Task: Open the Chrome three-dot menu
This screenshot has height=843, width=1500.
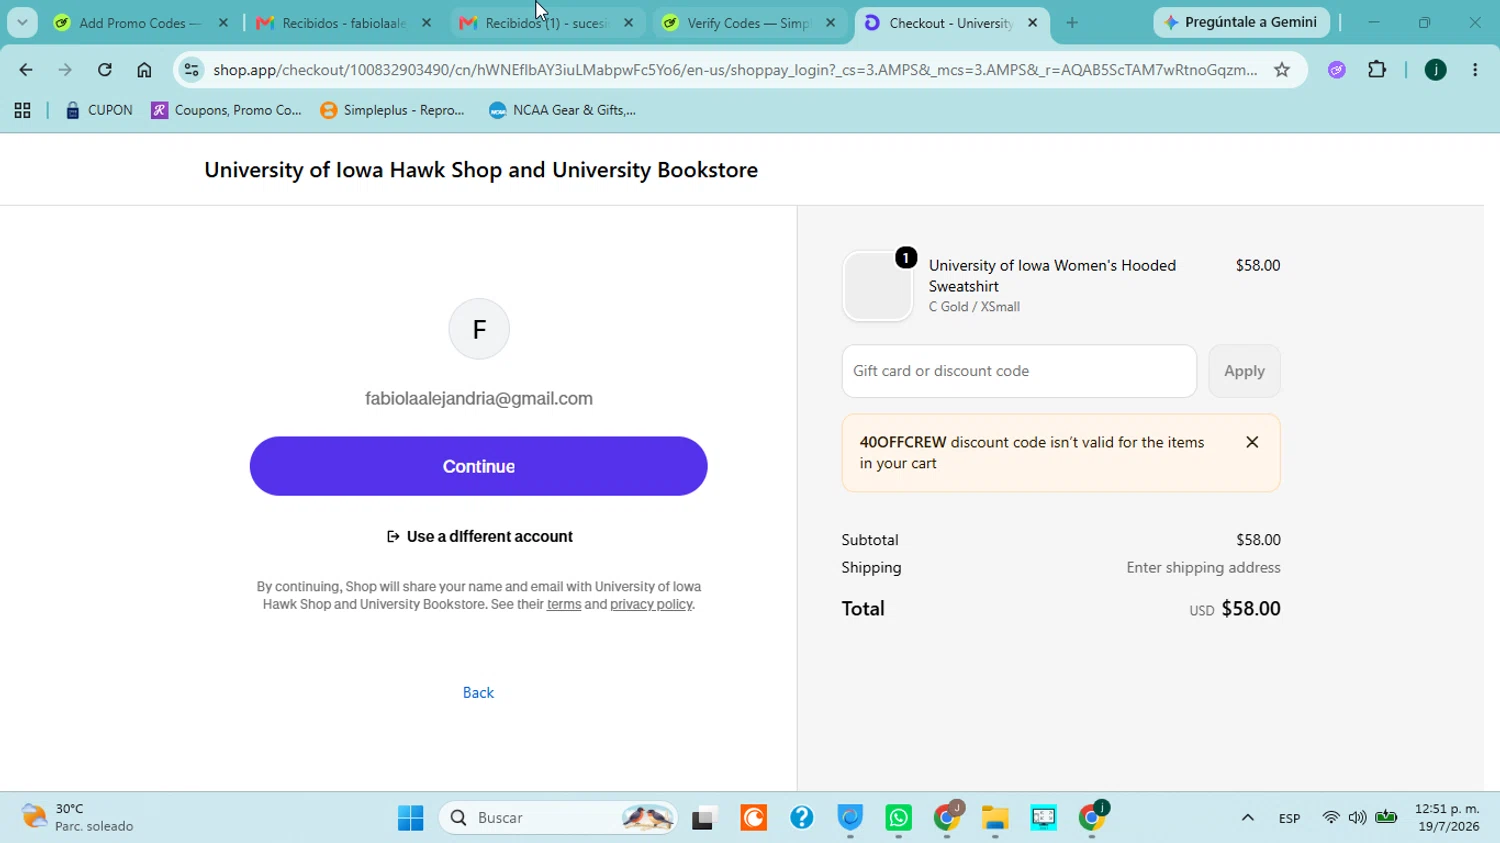Action: (1475, 70)
